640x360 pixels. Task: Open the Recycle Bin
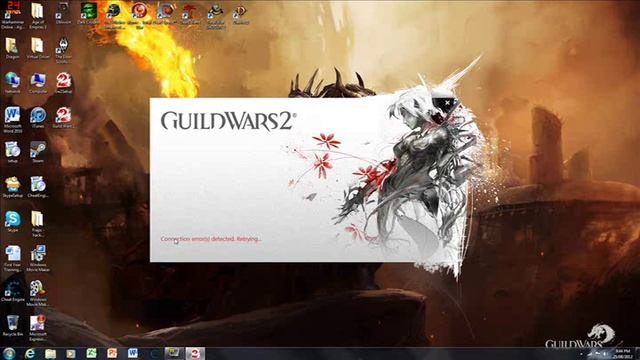(x=12, y=326)
